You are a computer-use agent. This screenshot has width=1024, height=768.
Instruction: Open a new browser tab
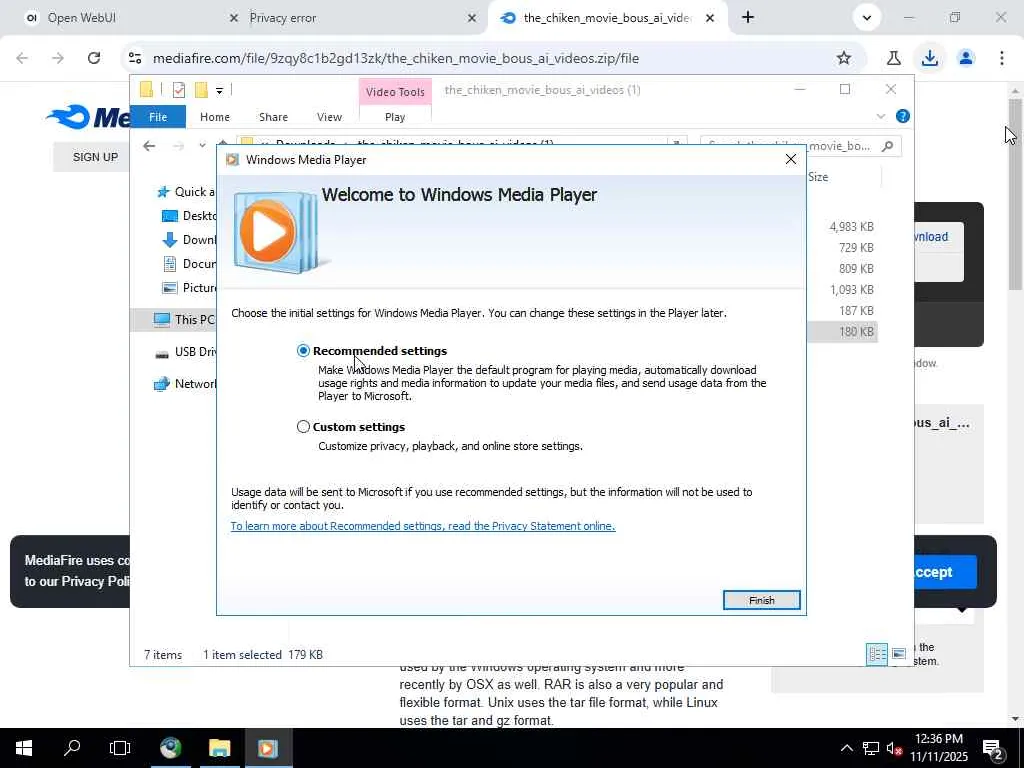(x=748, y=18)
